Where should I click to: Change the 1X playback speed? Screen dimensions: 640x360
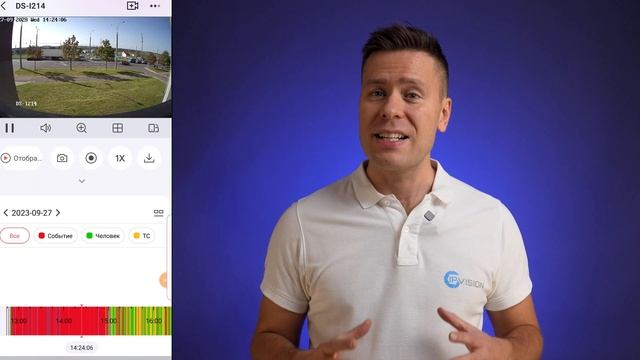[120, 158]
